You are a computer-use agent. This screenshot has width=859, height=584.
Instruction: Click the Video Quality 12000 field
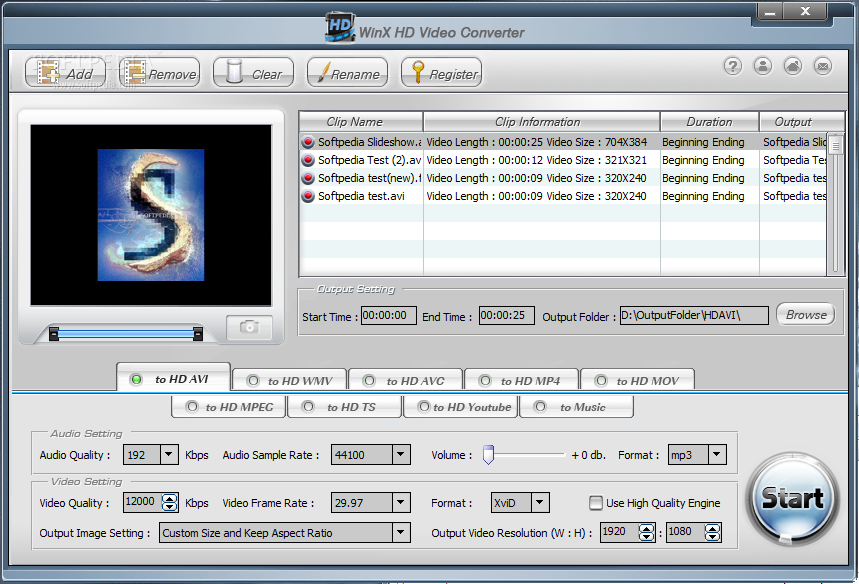142,502
